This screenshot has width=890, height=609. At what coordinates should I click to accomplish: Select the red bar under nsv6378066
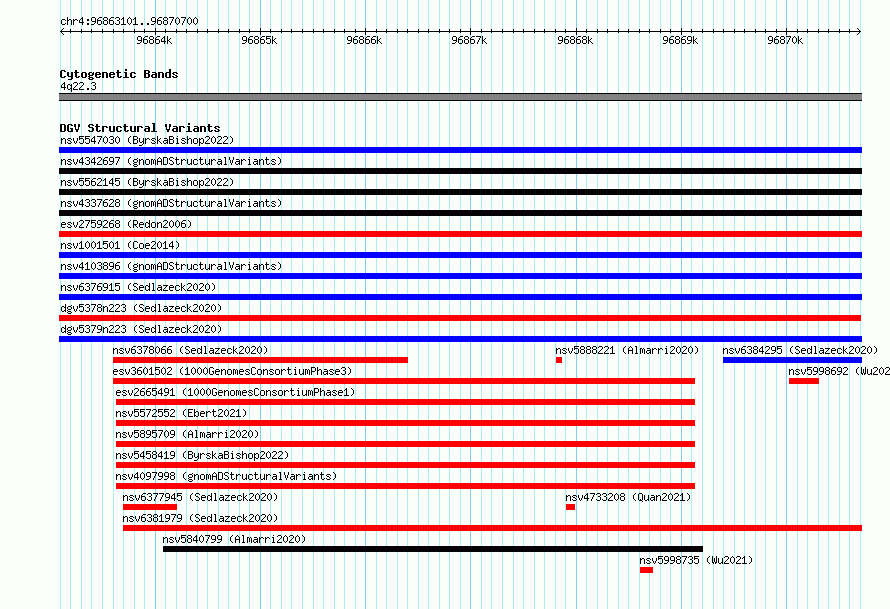(260, 360)
